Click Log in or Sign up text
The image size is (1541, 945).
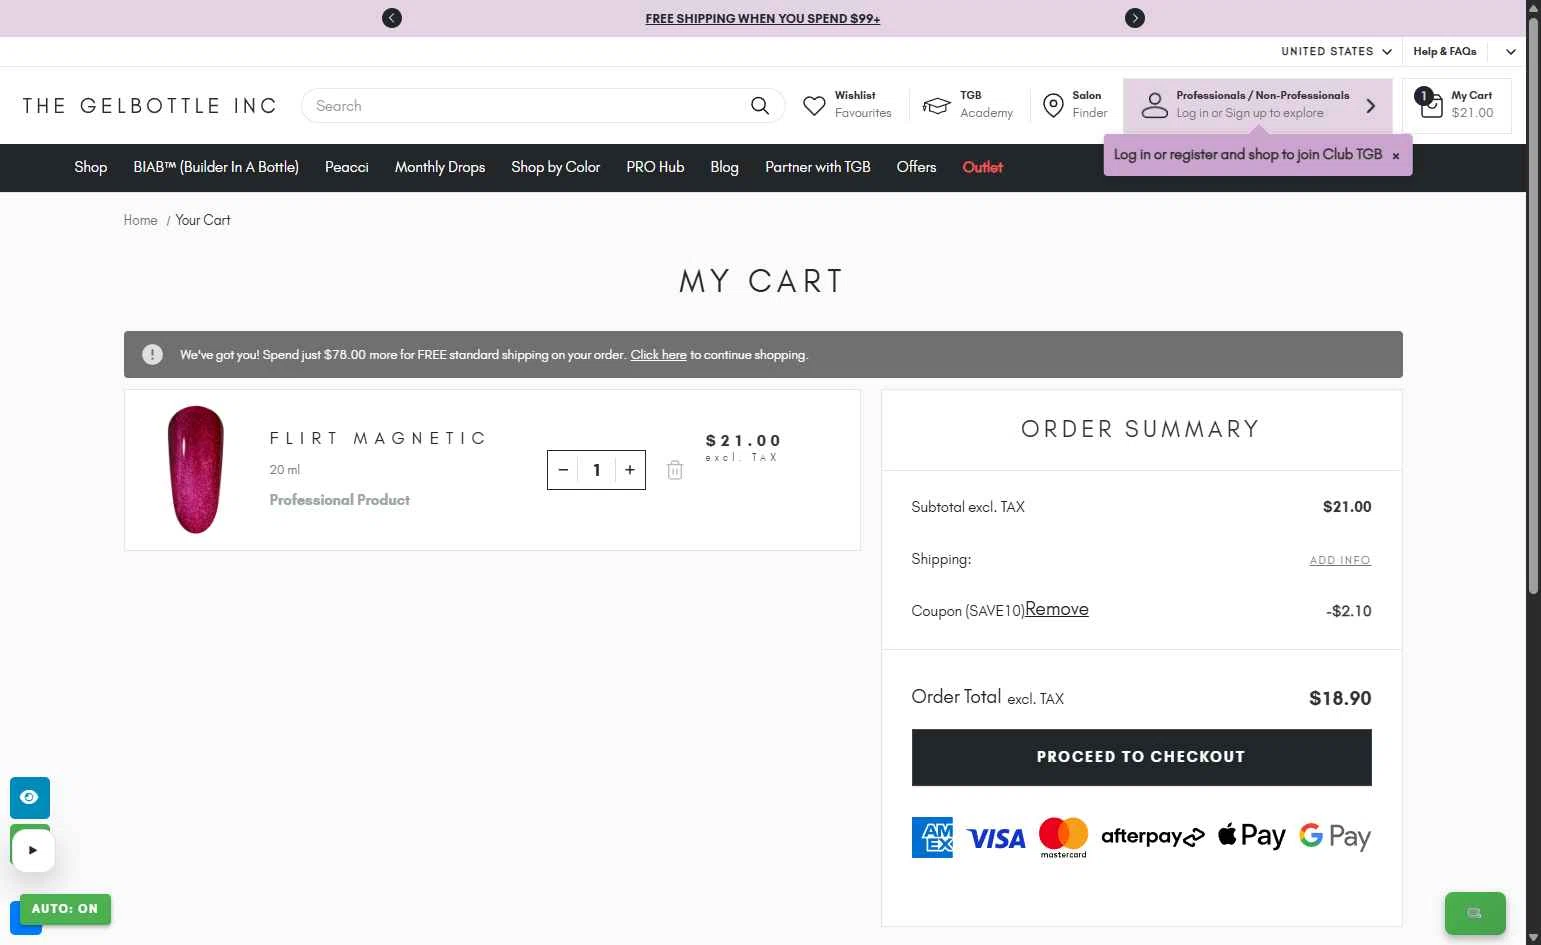tap(1250, 113)
